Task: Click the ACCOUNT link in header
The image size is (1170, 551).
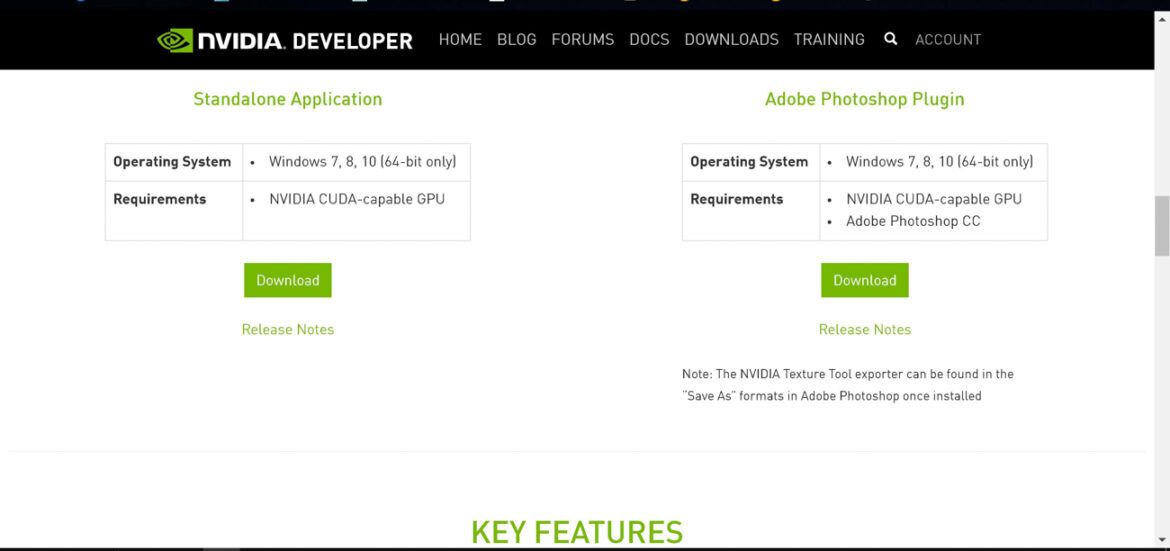Action: point(947,40)
